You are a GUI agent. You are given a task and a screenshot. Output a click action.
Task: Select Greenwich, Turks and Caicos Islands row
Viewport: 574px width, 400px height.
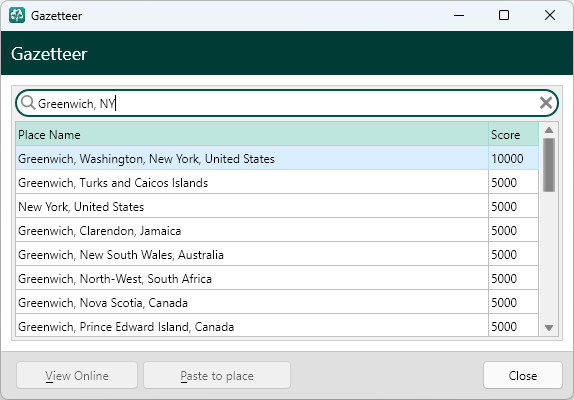(277, 182)
